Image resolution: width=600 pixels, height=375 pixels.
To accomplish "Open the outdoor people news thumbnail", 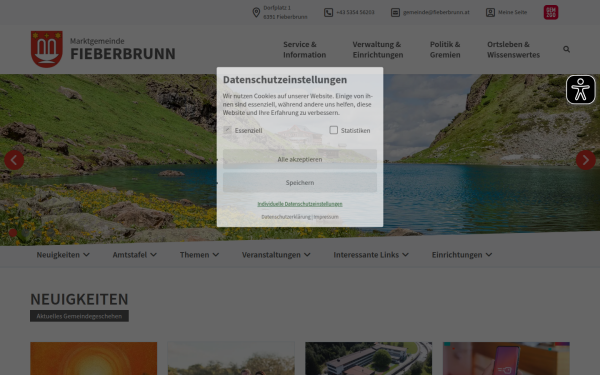I will tap(231, 359).
